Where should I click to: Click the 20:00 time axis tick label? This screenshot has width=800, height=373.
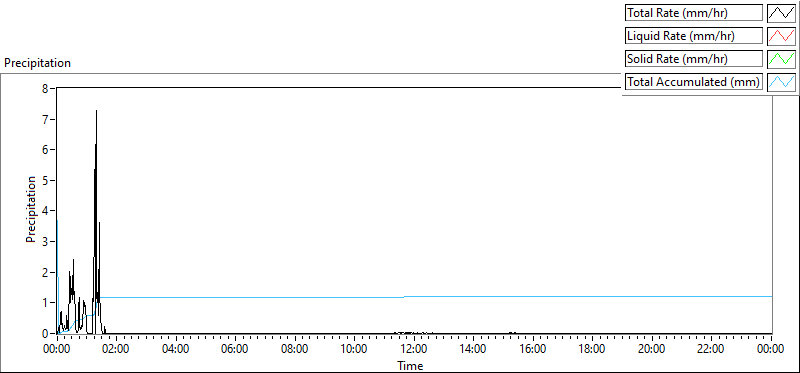tap(652, 350)
